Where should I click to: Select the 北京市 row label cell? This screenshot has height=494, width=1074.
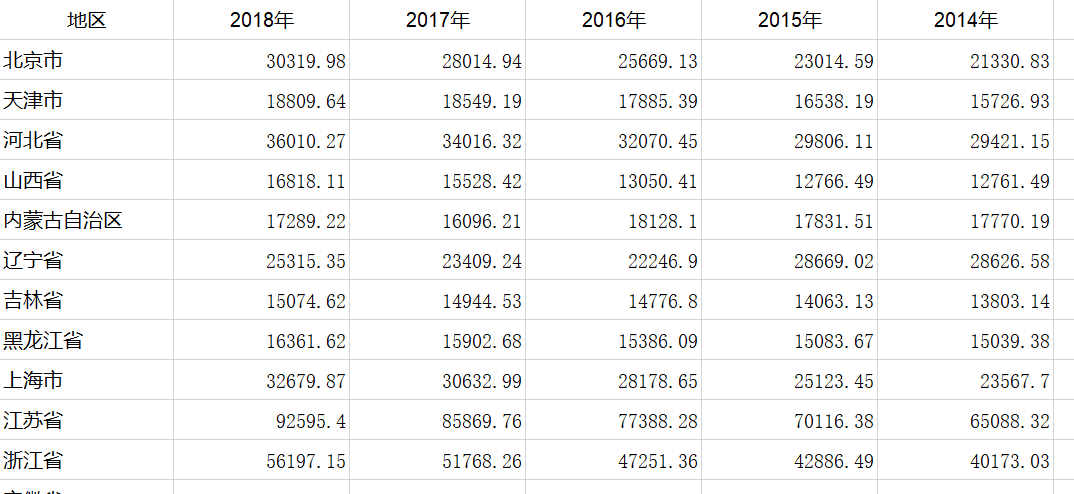[x=34, y=61]
